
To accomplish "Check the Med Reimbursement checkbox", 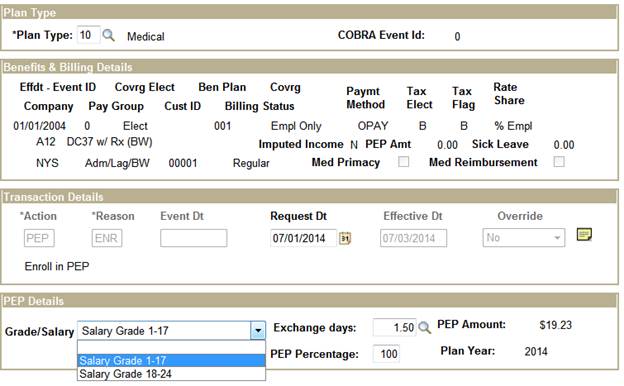I will point(559,162).
